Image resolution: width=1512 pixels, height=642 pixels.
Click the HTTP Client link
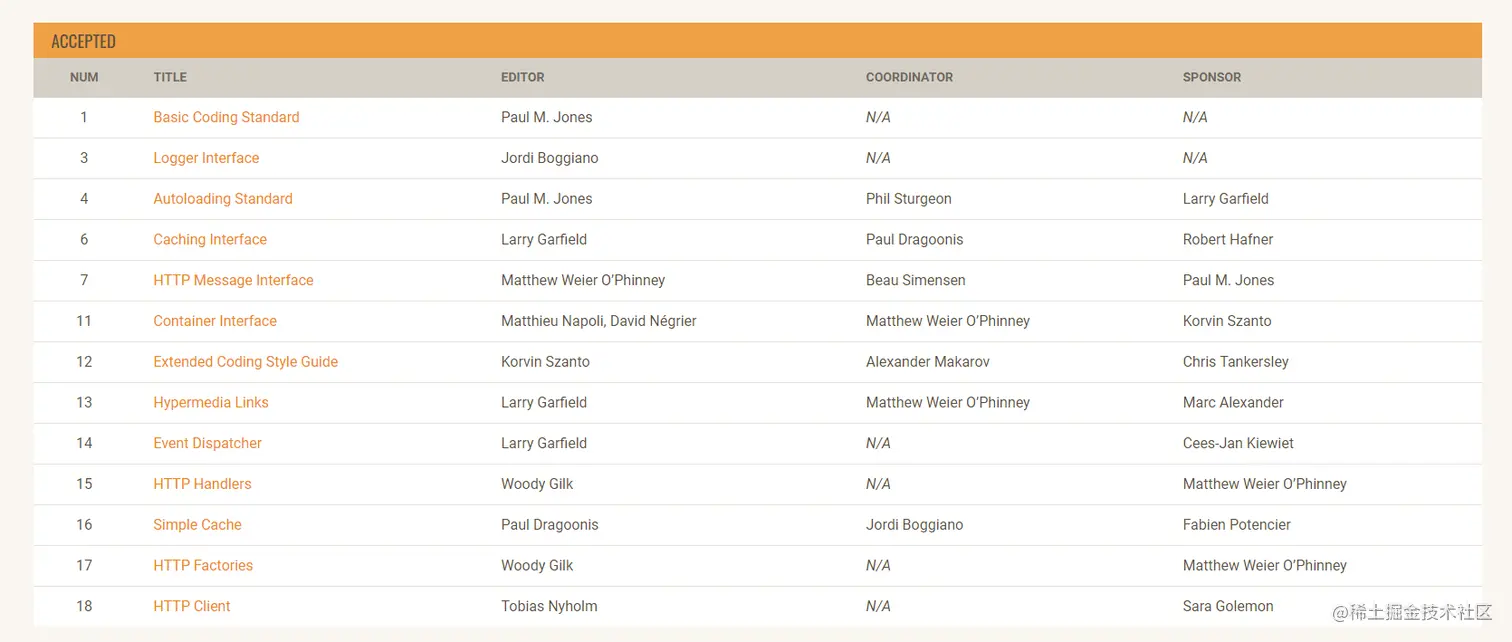point(192,606)
